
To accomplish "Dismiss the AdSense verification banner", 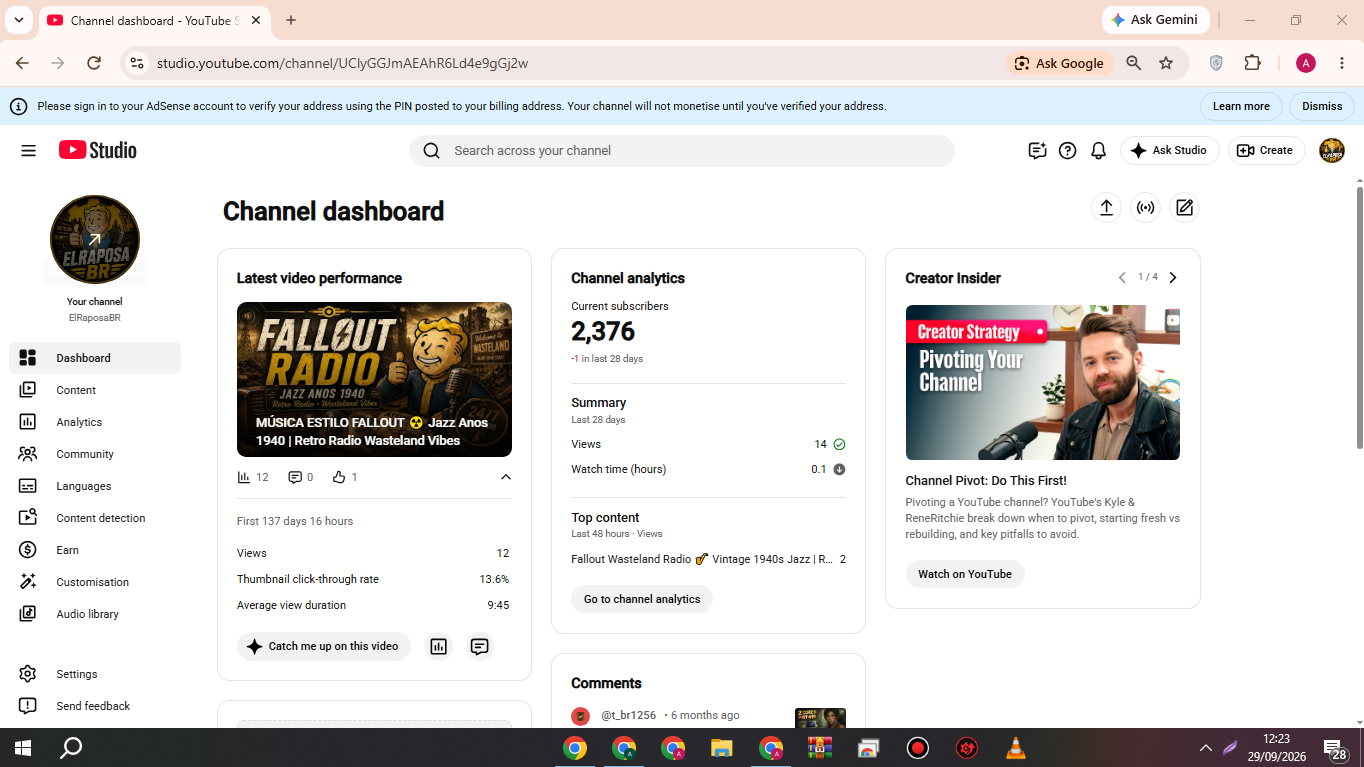I will [1322, 106].
